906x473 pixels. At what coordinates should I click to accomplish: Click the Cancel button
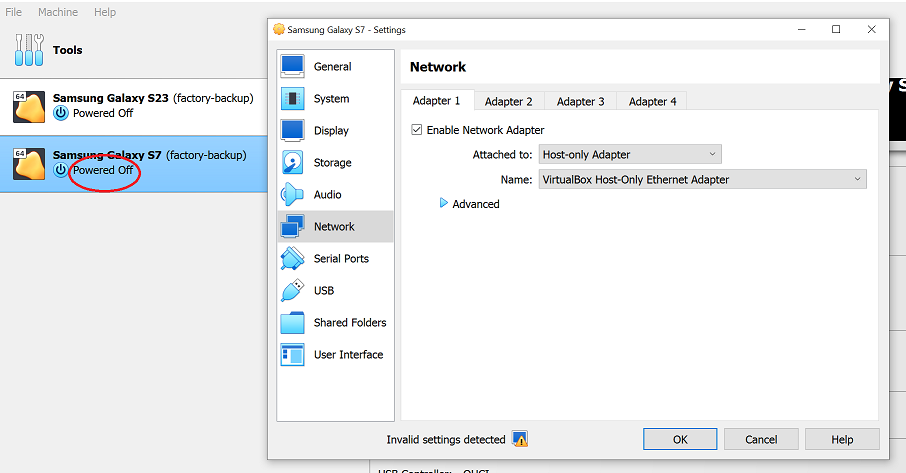(761, 440)
